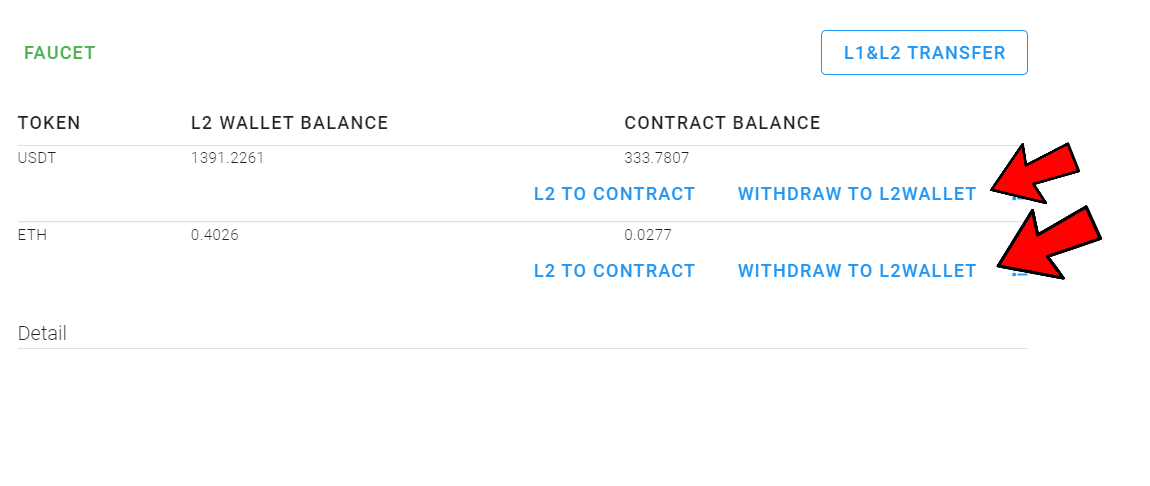Click the L2 WALLET BALANCE column header
The width and height of the screenshot is (1150, 486).
(289, 123)
